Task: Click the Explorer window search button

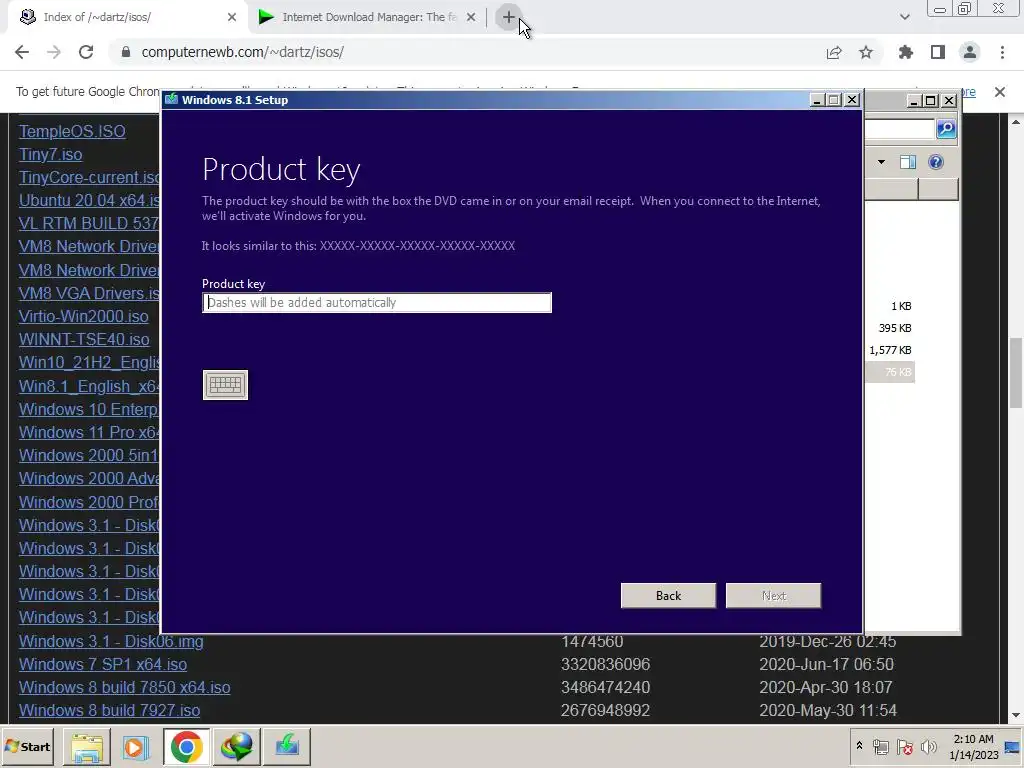Action: (946, 129)
